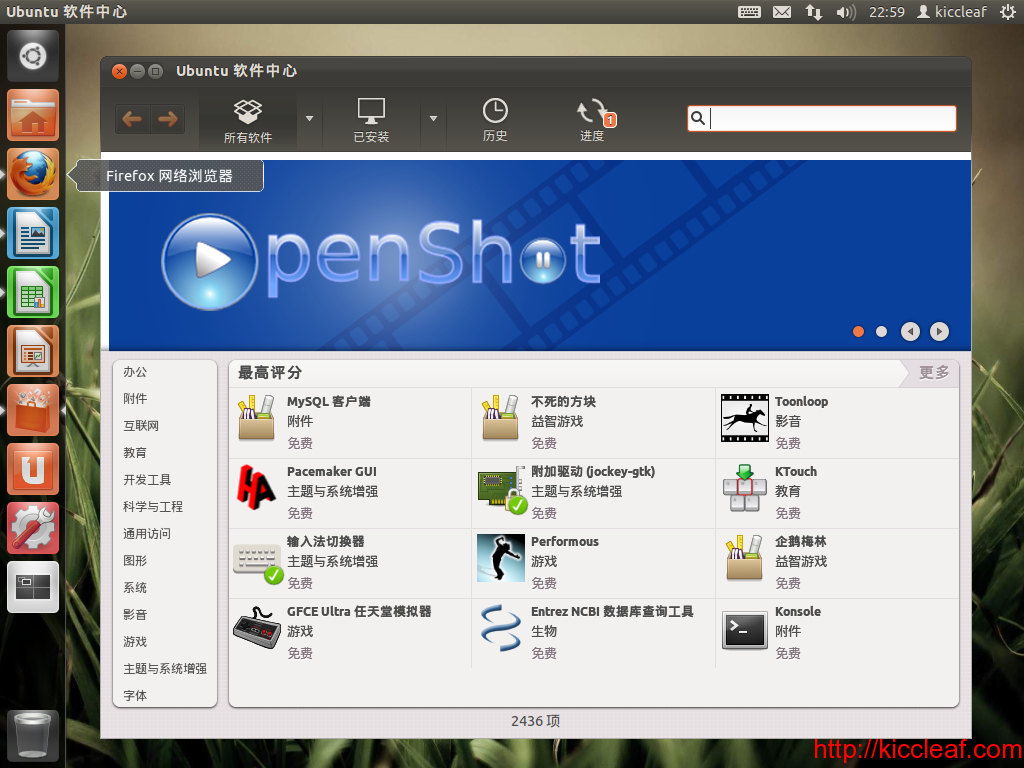Click the Performous dancer icon

500,558
